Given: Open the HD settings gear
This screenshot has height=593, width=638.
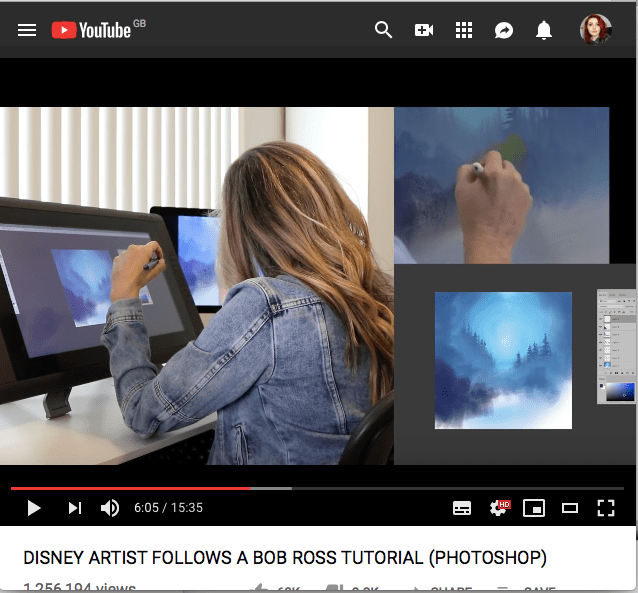Looking at the screenshot, I should coord(499,508).
